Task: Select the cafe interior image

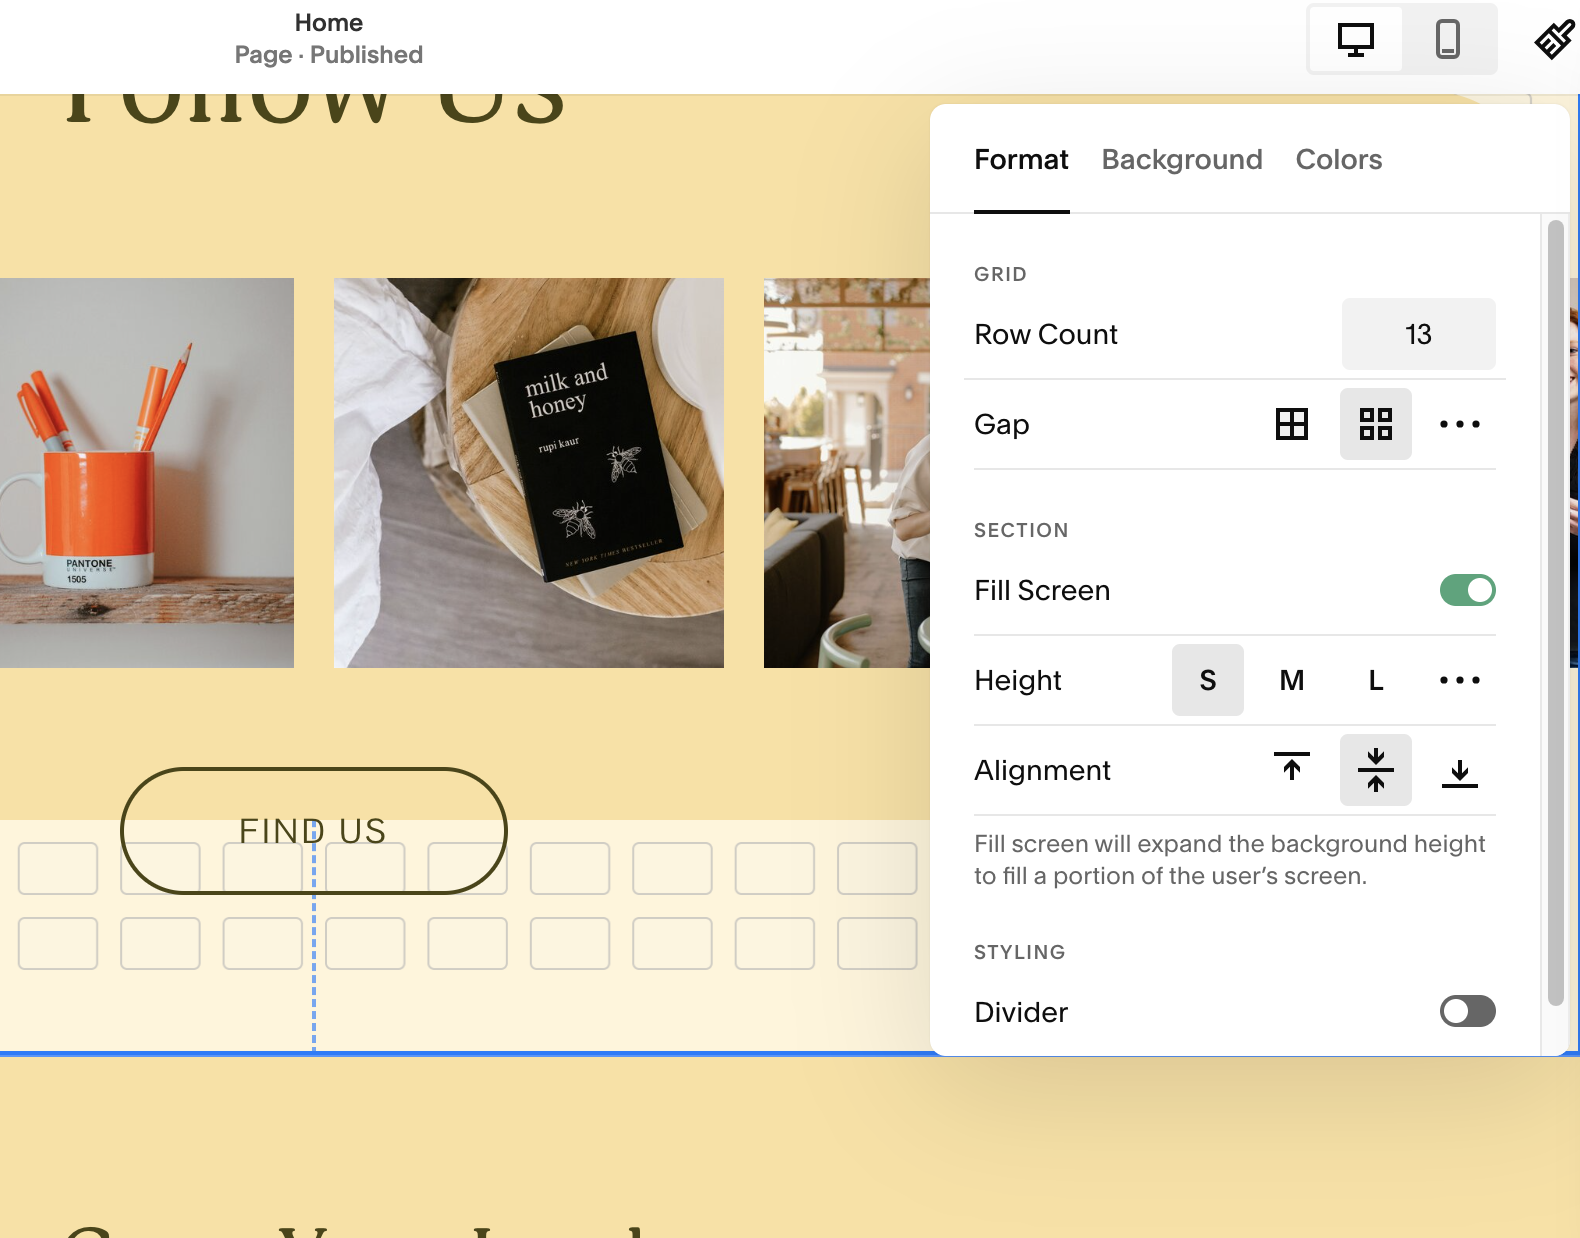Action: click(x=846, y=473)
